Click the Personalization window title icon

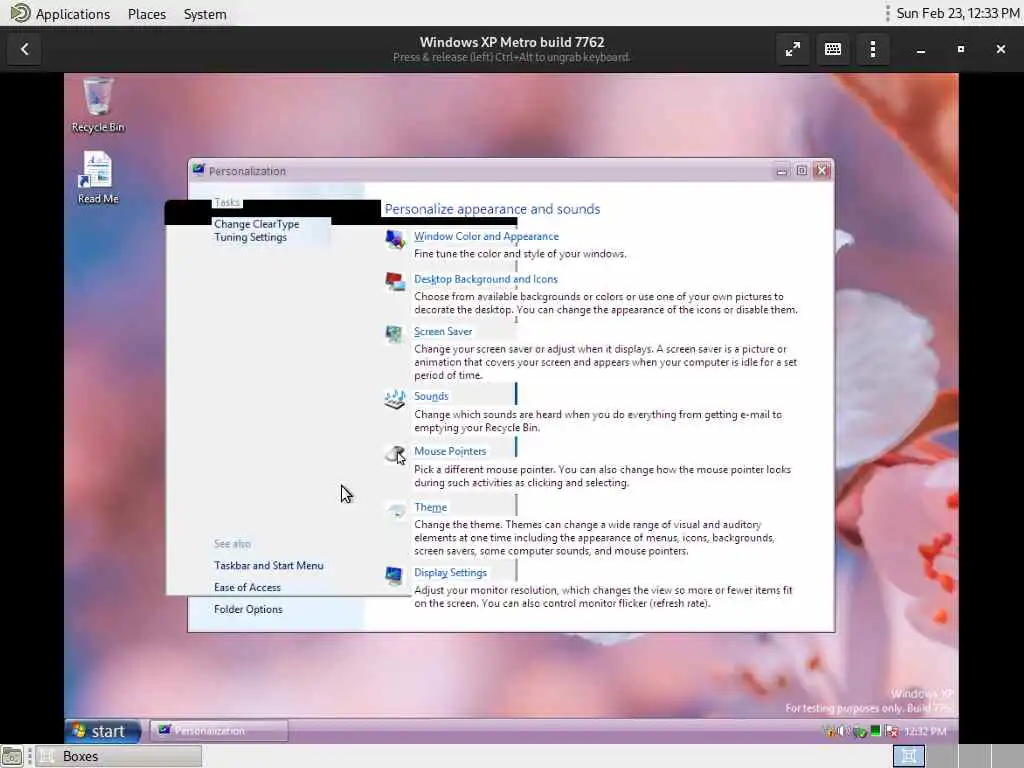coord(198,170)
